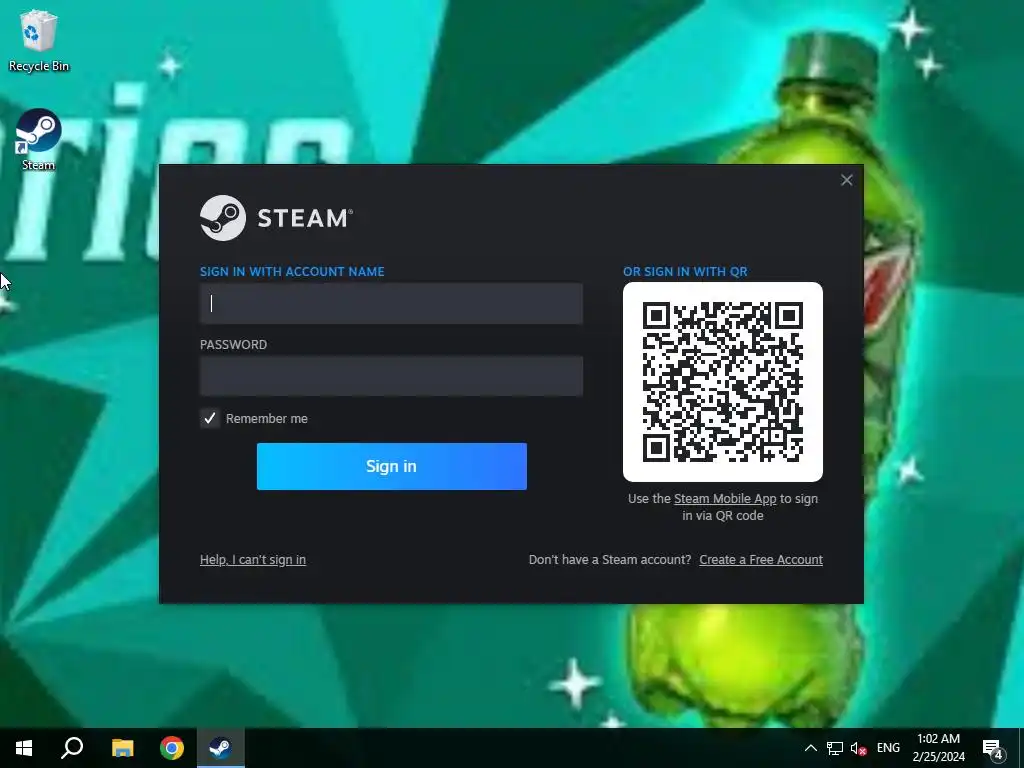1024x768 pixels.
Task: Open the Windows Start menu
Action: [24, 748]
